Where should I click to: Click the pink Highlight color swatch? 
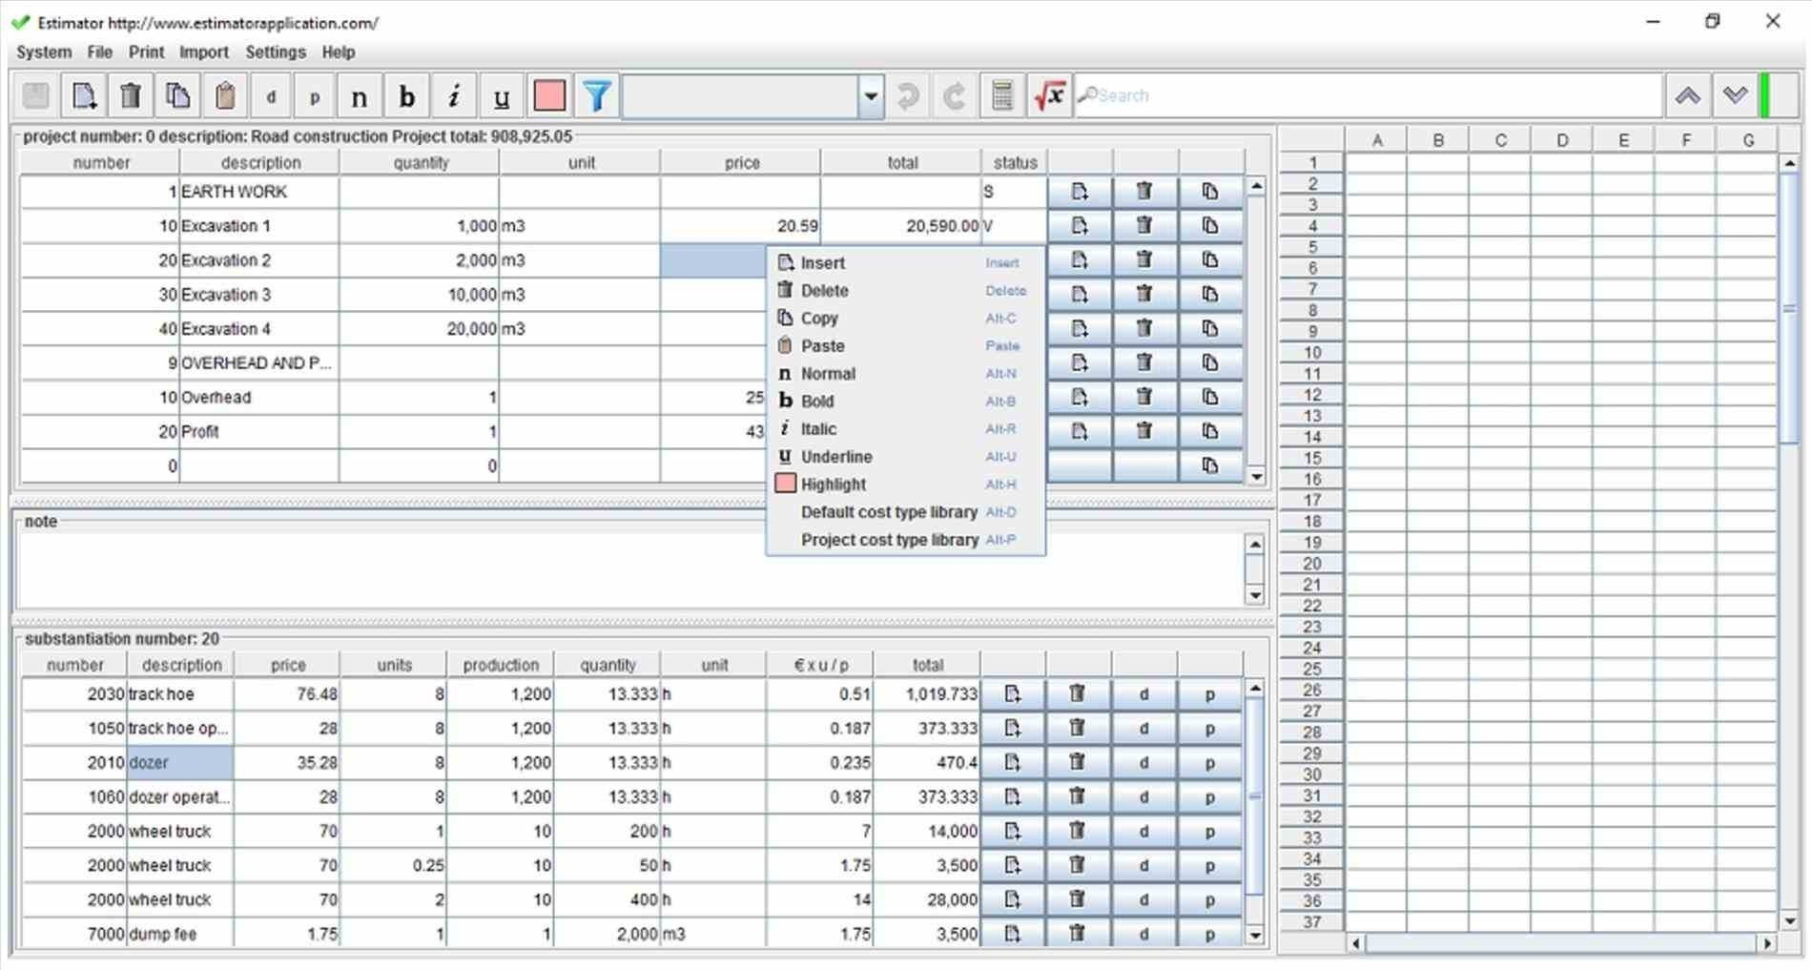(548, 95)
